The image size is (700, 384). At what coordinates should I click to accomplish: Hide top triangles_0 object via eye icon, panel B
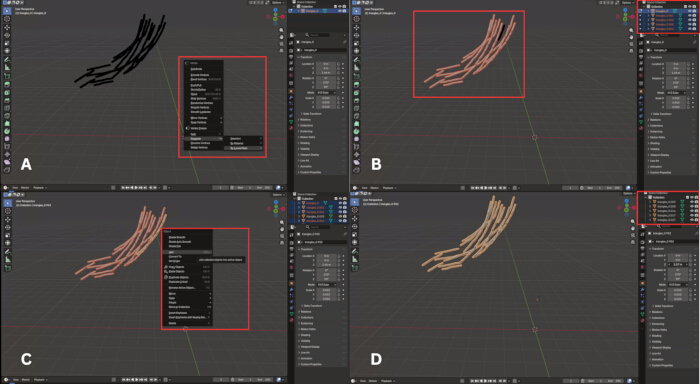pyautogui.click(x=690, y=11)
